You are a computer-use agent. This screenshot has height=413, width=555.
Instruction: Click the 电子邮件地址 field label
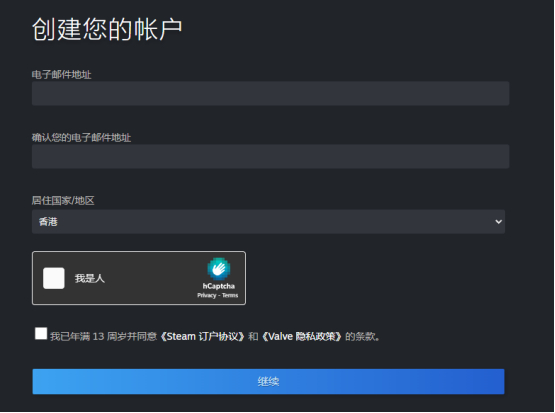(x=62, y=75)
